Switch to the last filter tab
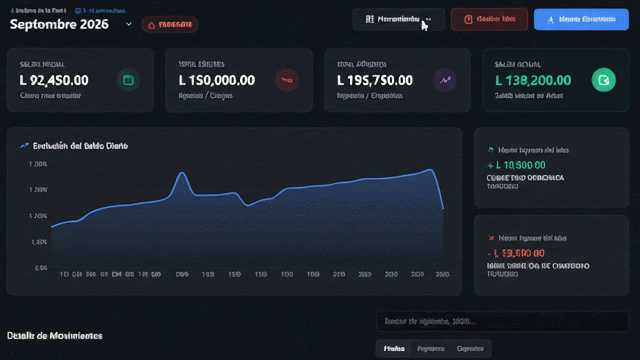This screenshot has height=360, width=640. (470, 349)
